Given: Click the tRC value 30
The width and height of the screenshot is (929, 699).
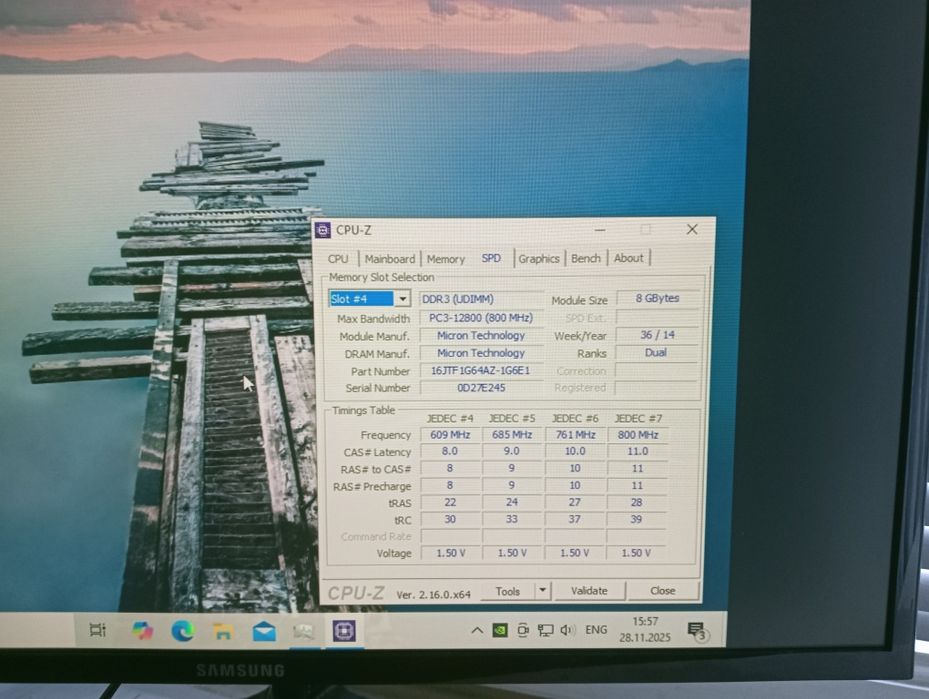Looking at the screenshot, I should click(x=450, y=519).
